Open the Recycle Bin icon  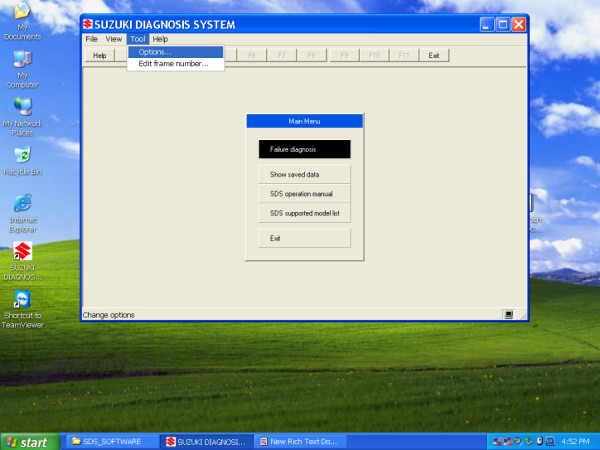[21, 156]
